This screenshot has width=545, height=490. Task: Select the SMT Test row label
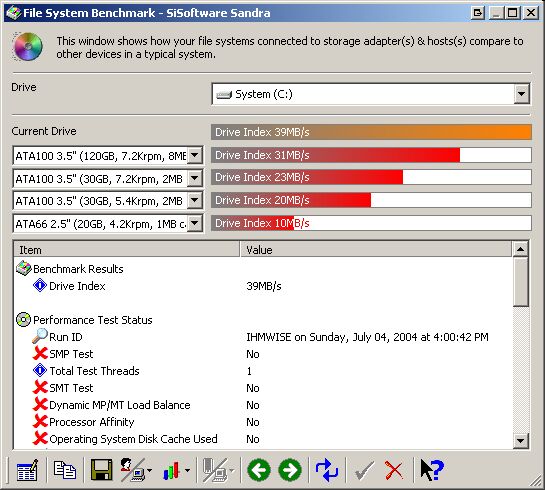71,388
